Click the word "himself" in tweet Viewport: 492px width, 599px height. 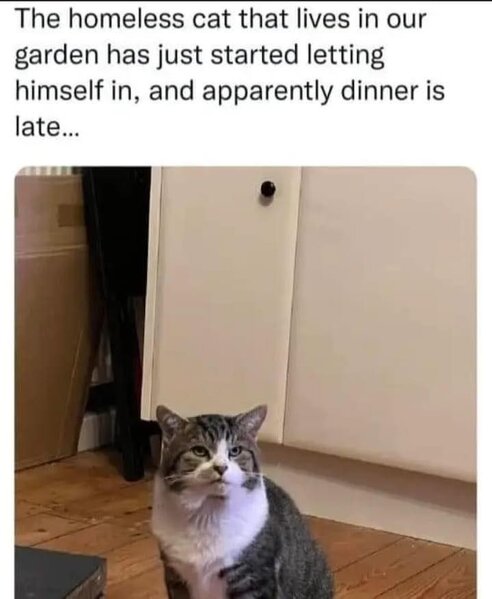(x=60, y=91)
